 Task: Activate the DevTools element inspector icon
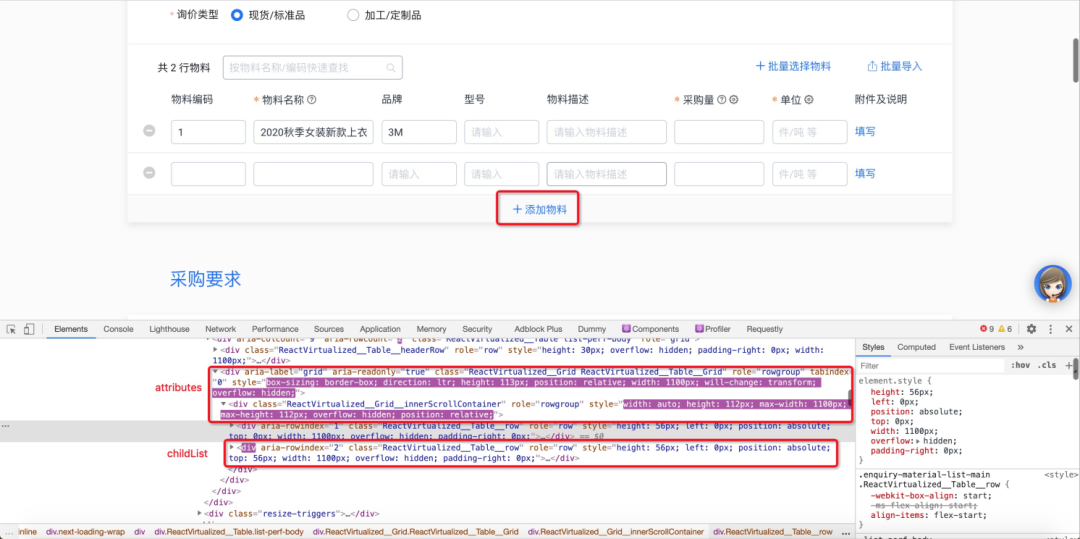point(12,329)
